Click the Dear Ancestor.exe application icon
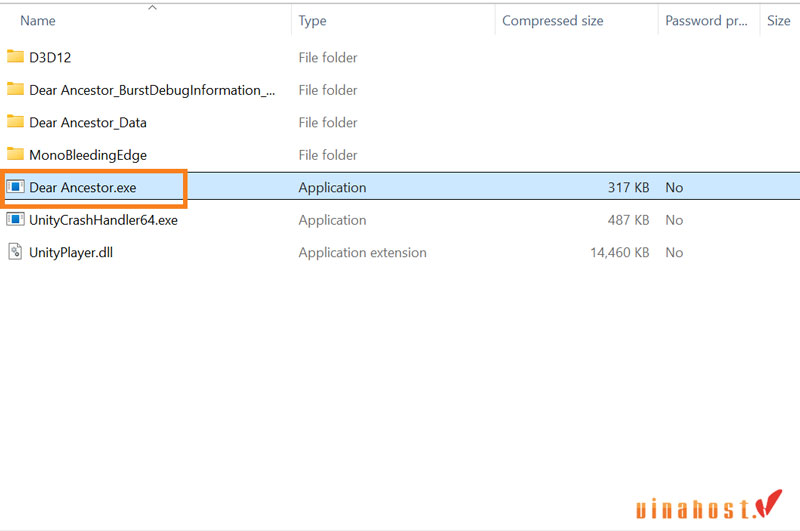 click(15, 187)
